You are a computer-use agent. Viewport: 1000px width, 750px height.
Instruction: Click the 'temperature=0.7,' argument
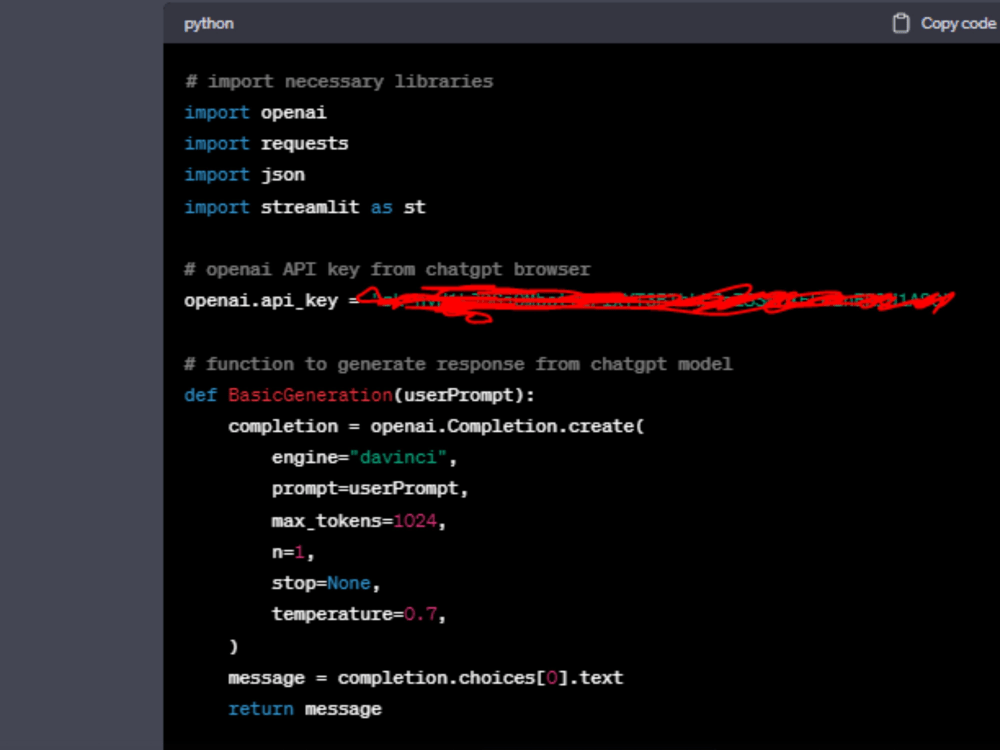pos(359,614)
